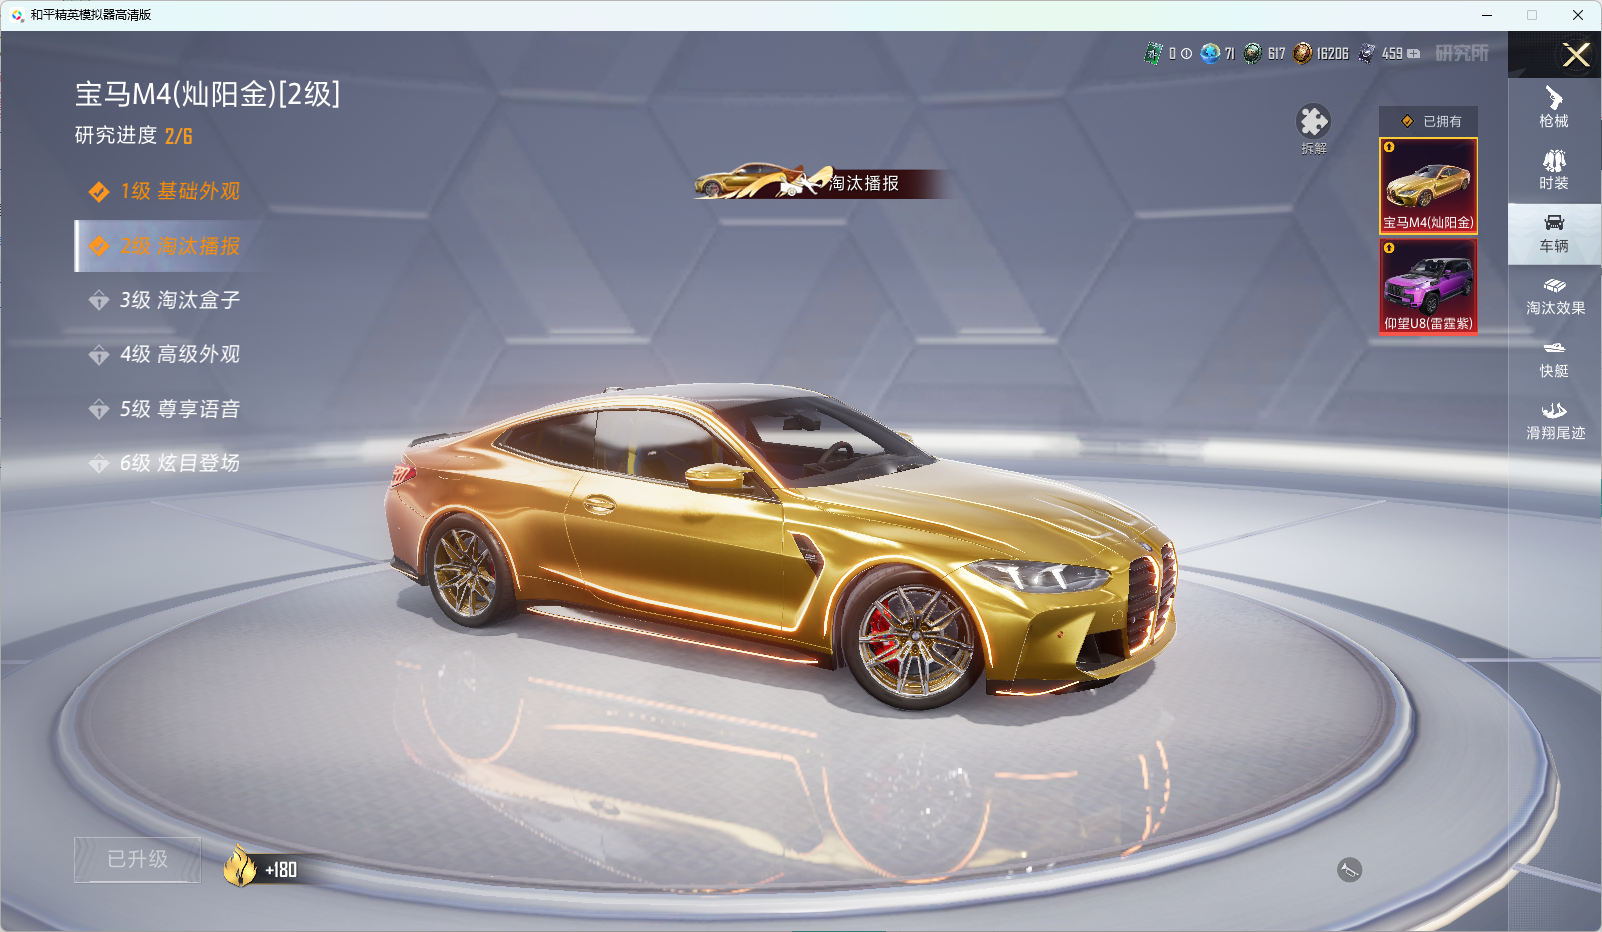Open the 淘汰效果 elimination effects category

tap(1554, 296)
